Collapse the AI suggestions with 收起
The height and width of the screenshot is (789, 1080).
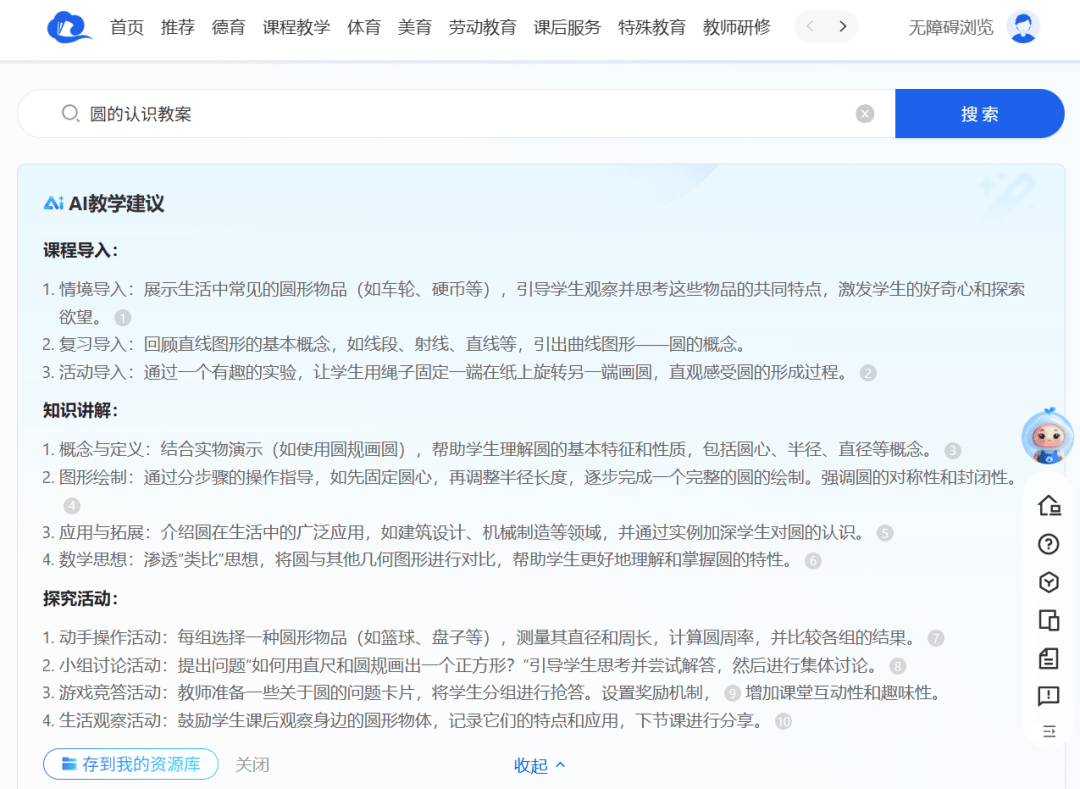coord(539,765)
